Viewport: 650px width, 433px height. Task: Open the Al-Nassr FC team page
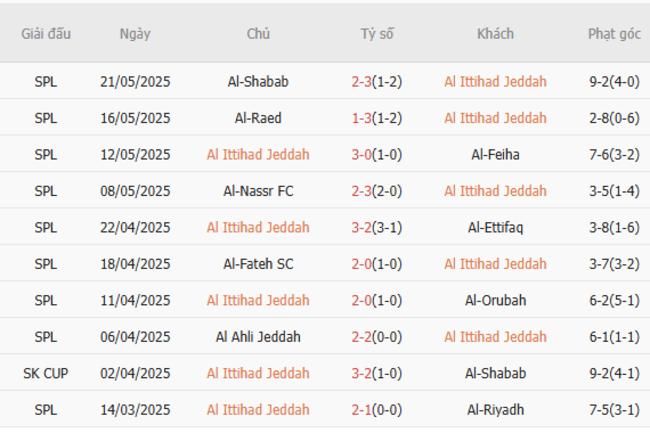(x=258, y=191)
